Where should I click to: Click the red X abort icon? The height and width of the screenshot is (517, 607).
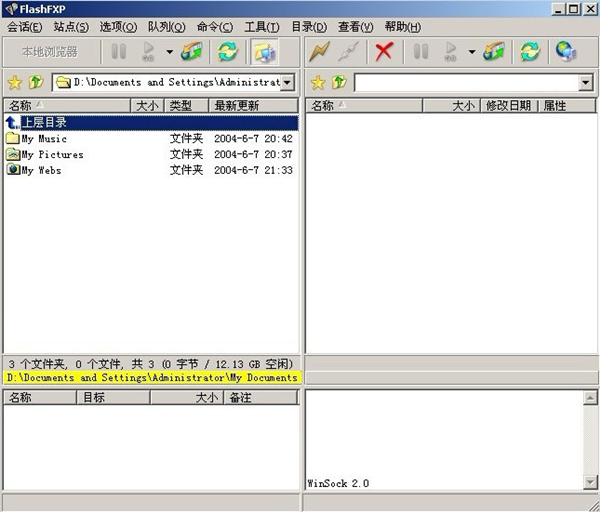383,52
